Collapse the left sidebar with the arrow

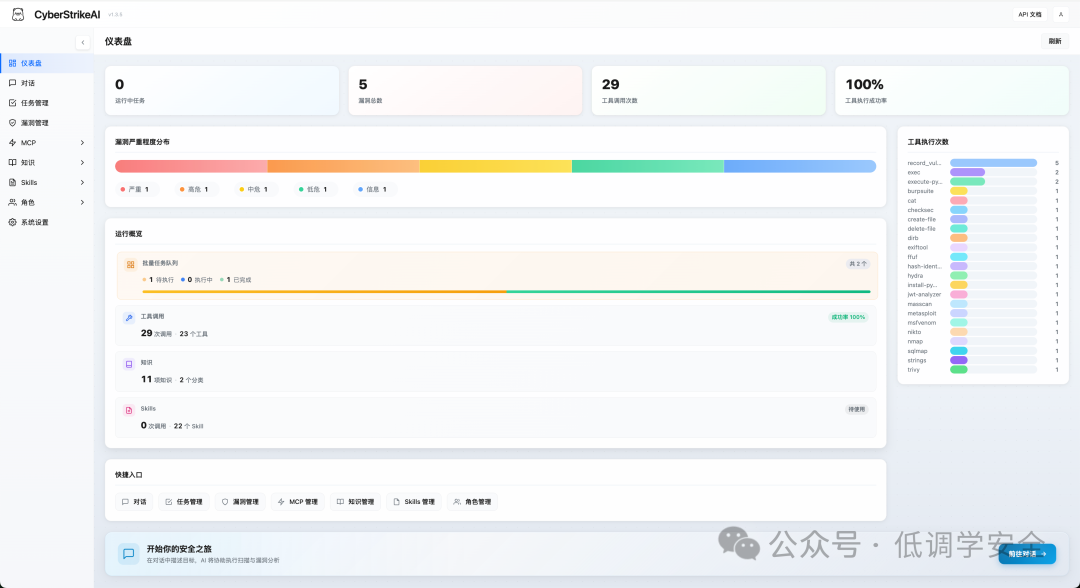tap(83, 43)
